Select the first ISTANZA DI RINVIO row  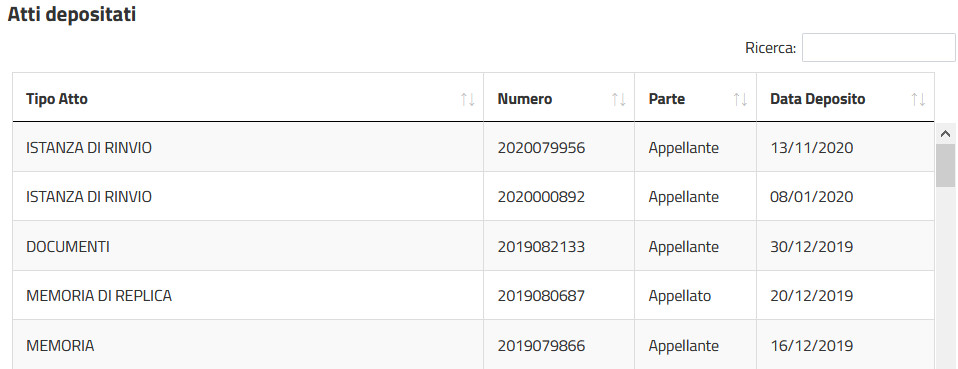pos(474,147)
